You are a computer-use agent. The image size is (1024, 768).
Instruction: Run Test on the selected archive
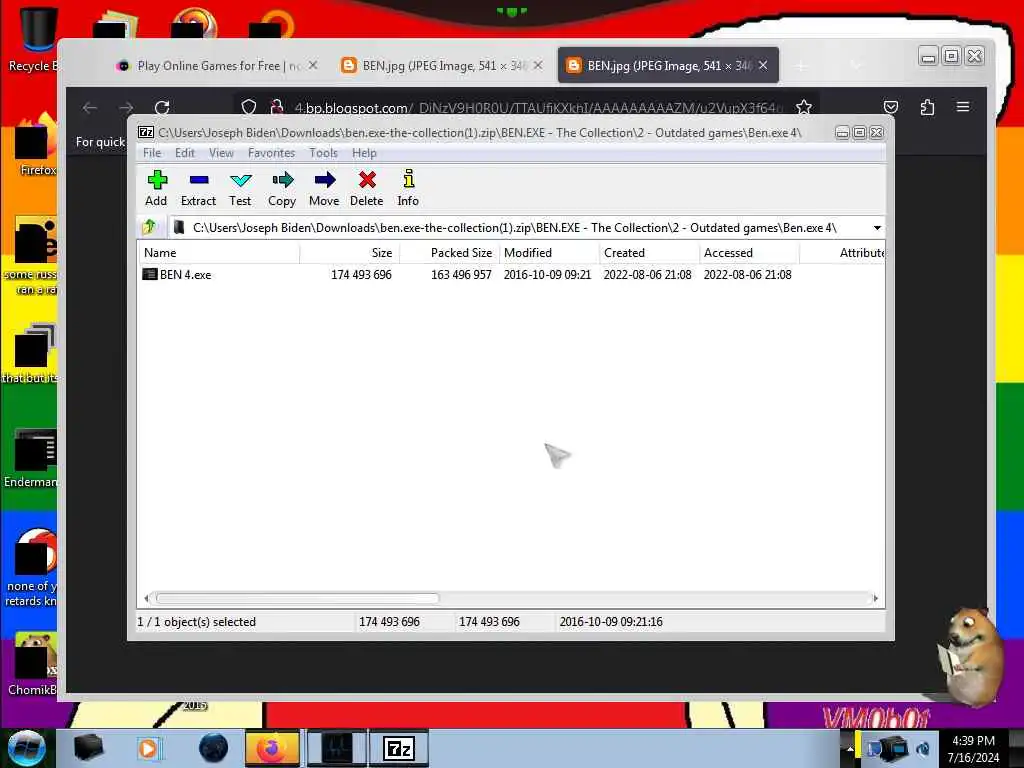tap(240, 189)
